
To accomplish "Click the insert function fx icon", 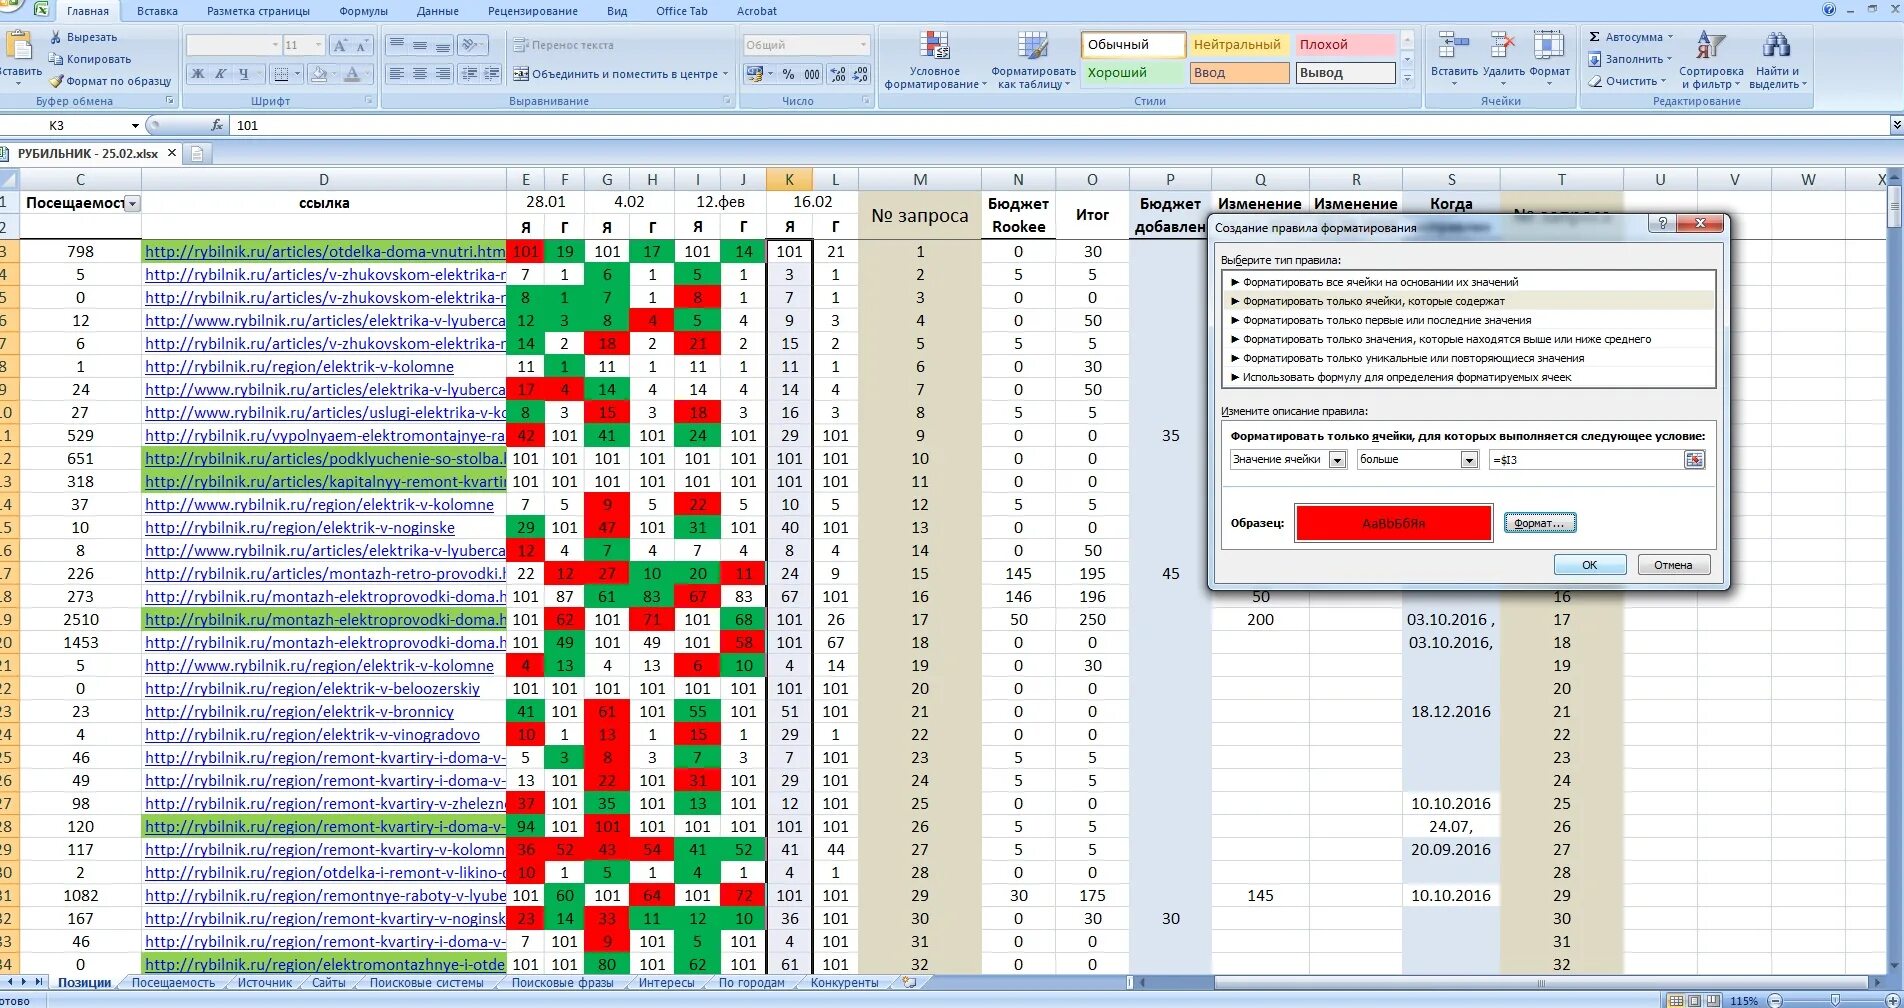I will click(217, 126).
